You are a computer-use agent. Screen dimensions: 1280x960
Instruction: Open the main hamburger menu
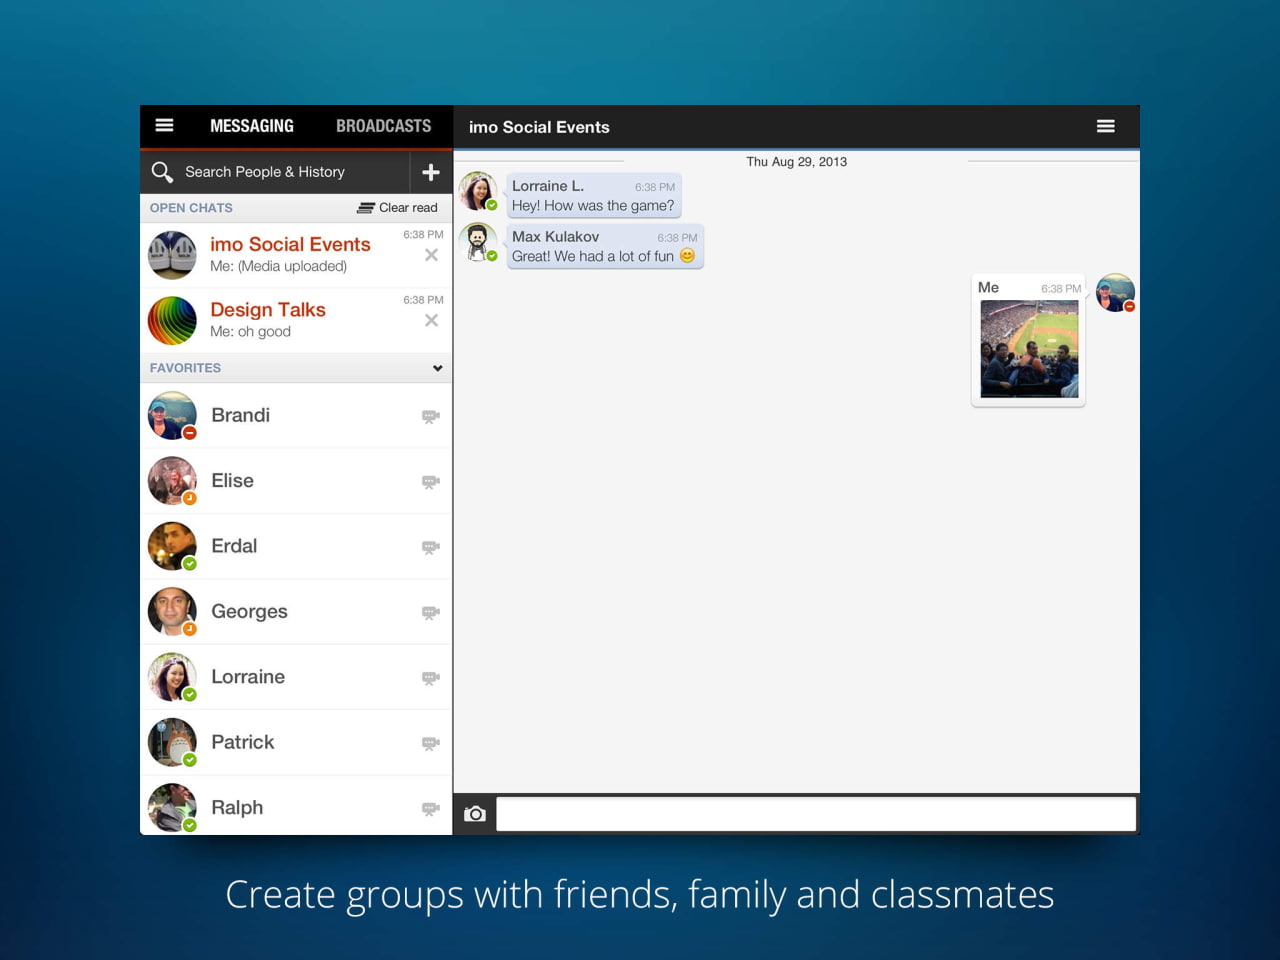click(164, 126)
